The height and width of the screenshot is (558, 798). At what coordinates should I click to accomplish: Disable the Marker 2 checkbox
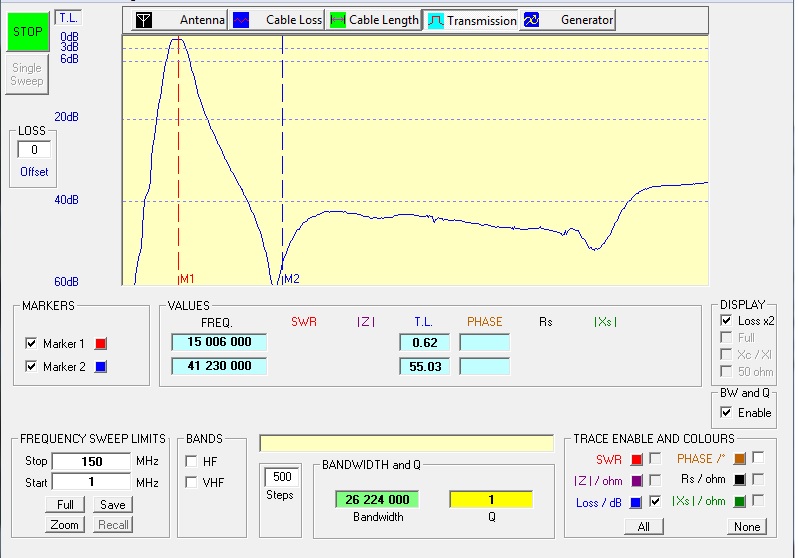point(31,367)
